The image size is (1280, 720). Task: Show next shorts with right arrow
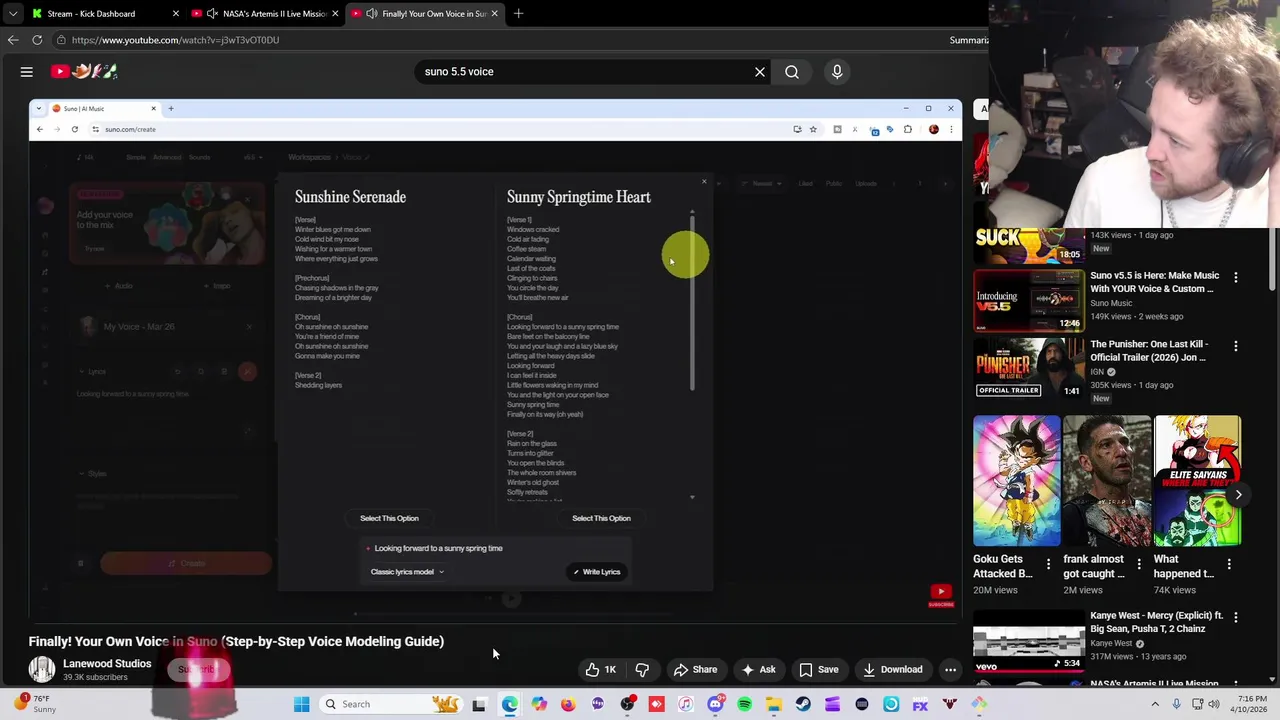pos(1238,495)
